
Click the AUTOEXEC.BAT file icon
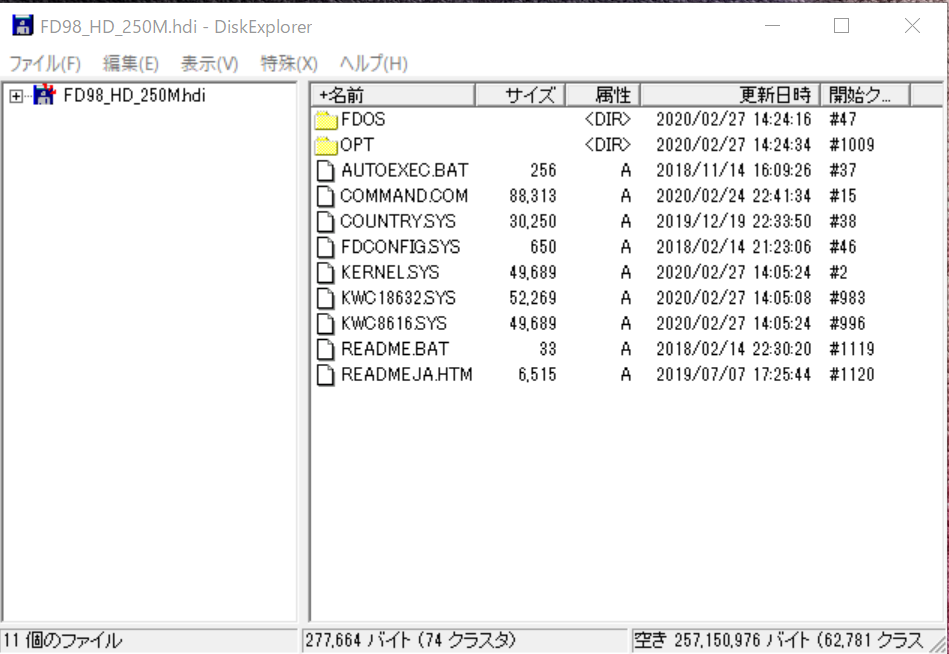[326, 171]
